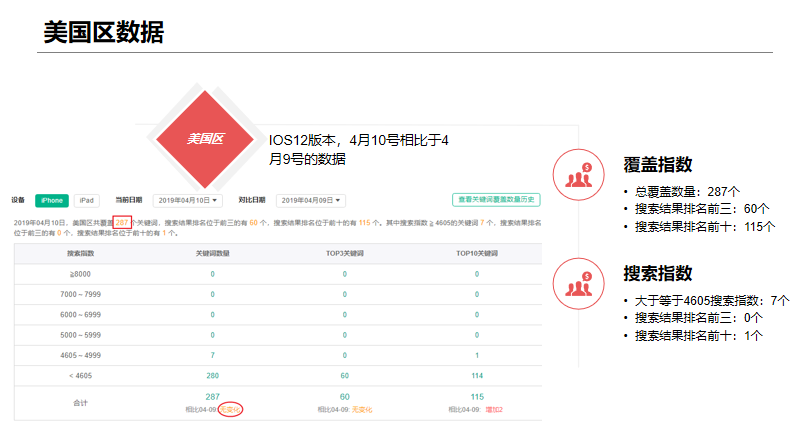Click the red-boxed 287 keyword count

(x=121, y=221)
